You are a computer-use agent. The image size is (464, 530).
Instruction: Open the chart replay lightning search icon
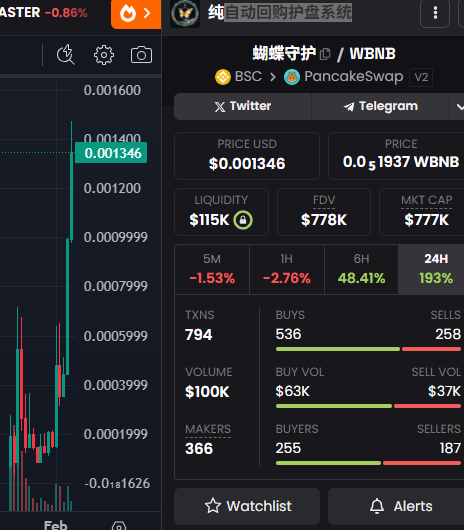[66, 54]
